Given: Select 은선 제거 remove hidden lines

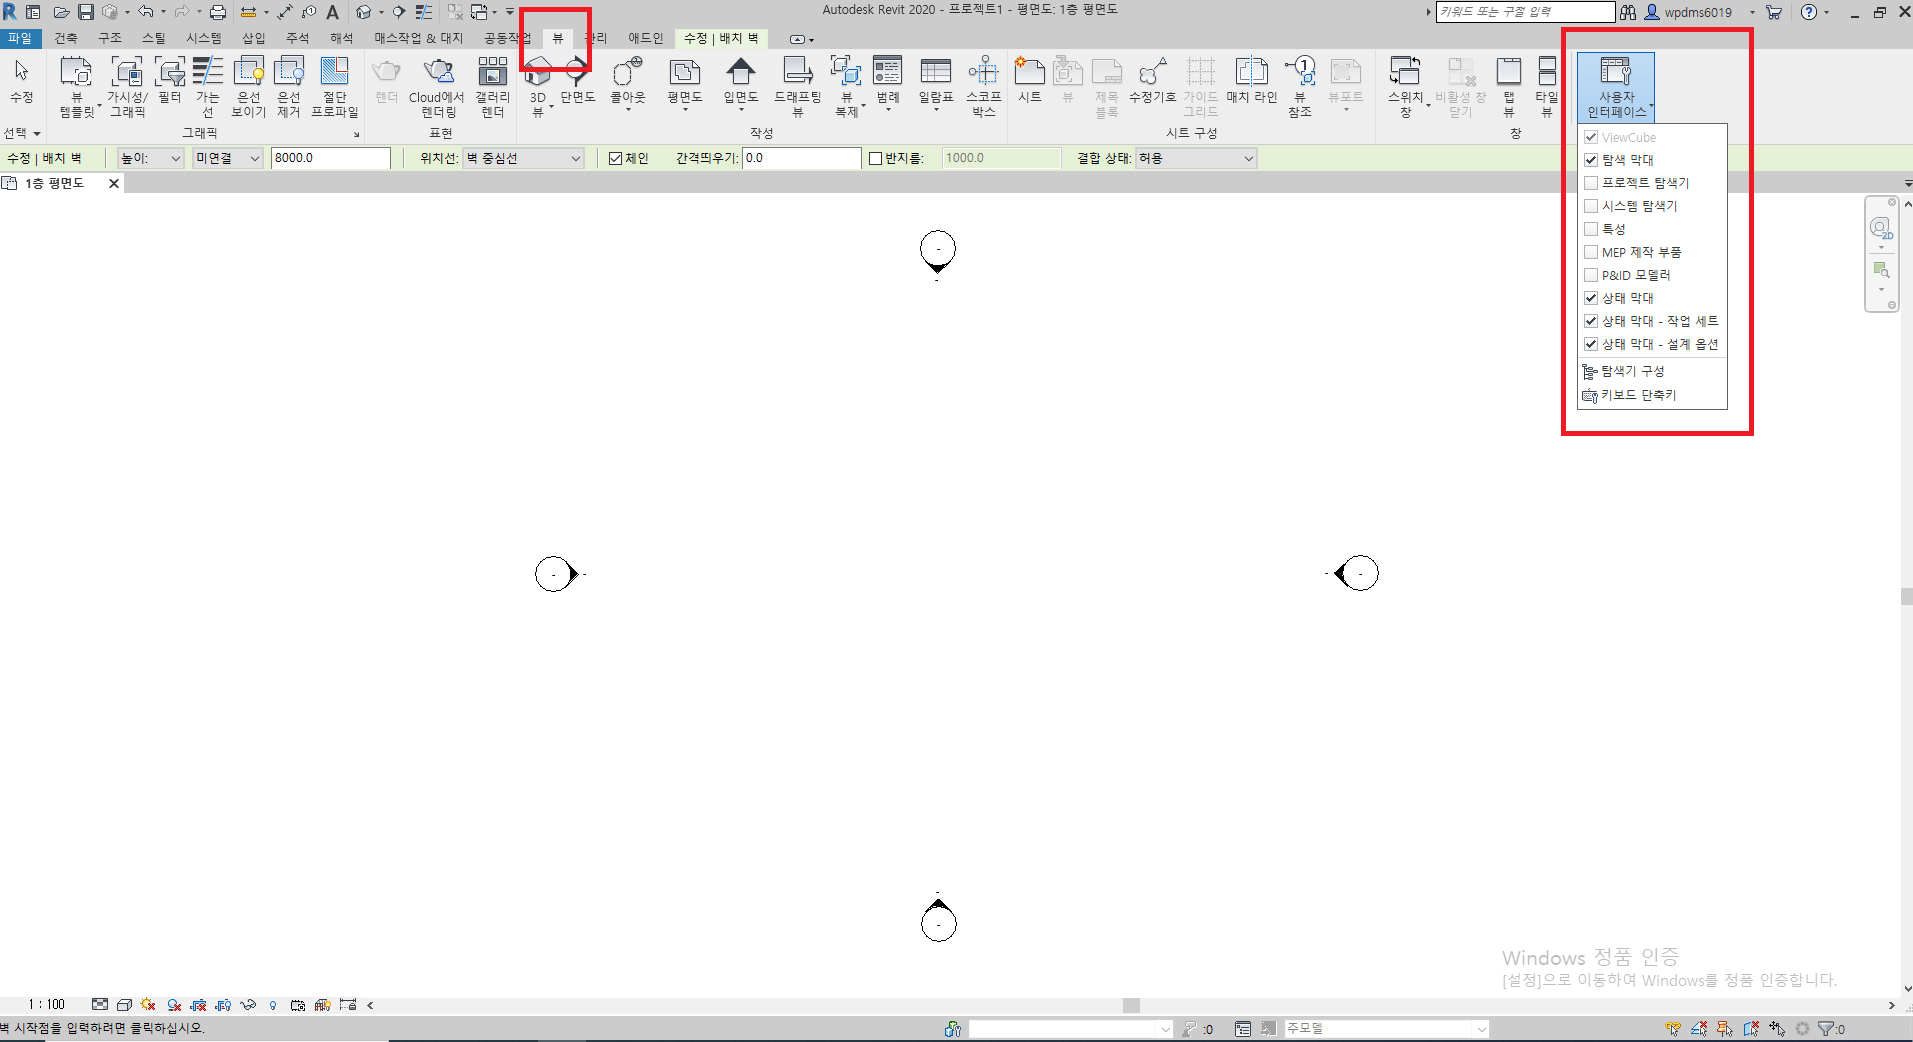Looking at the screenshot, I should [x=288, y=88].
